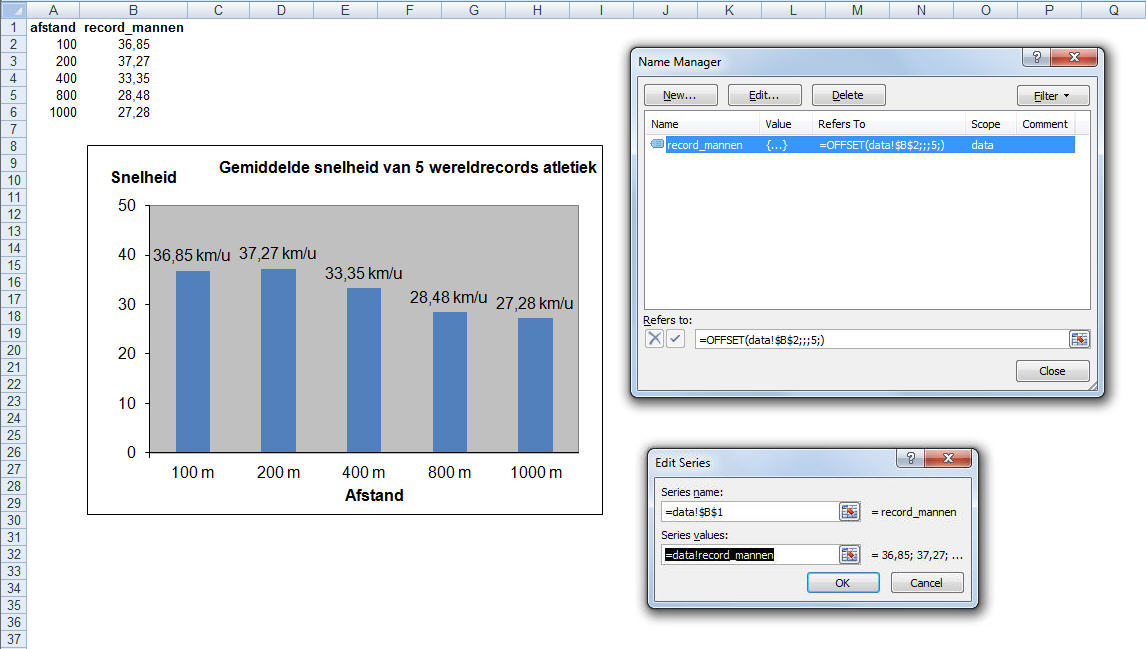
Task: Click range selector icon next to Series values
Action: click(x=849, y=554)
